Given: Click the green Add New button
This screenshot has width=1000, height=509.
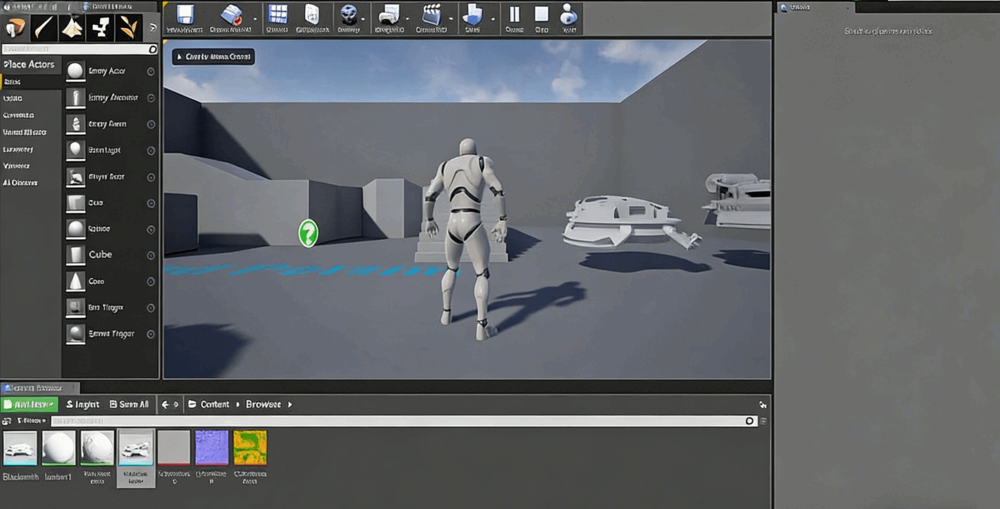Looking at the screenshot, I should [x=30, y=405].
